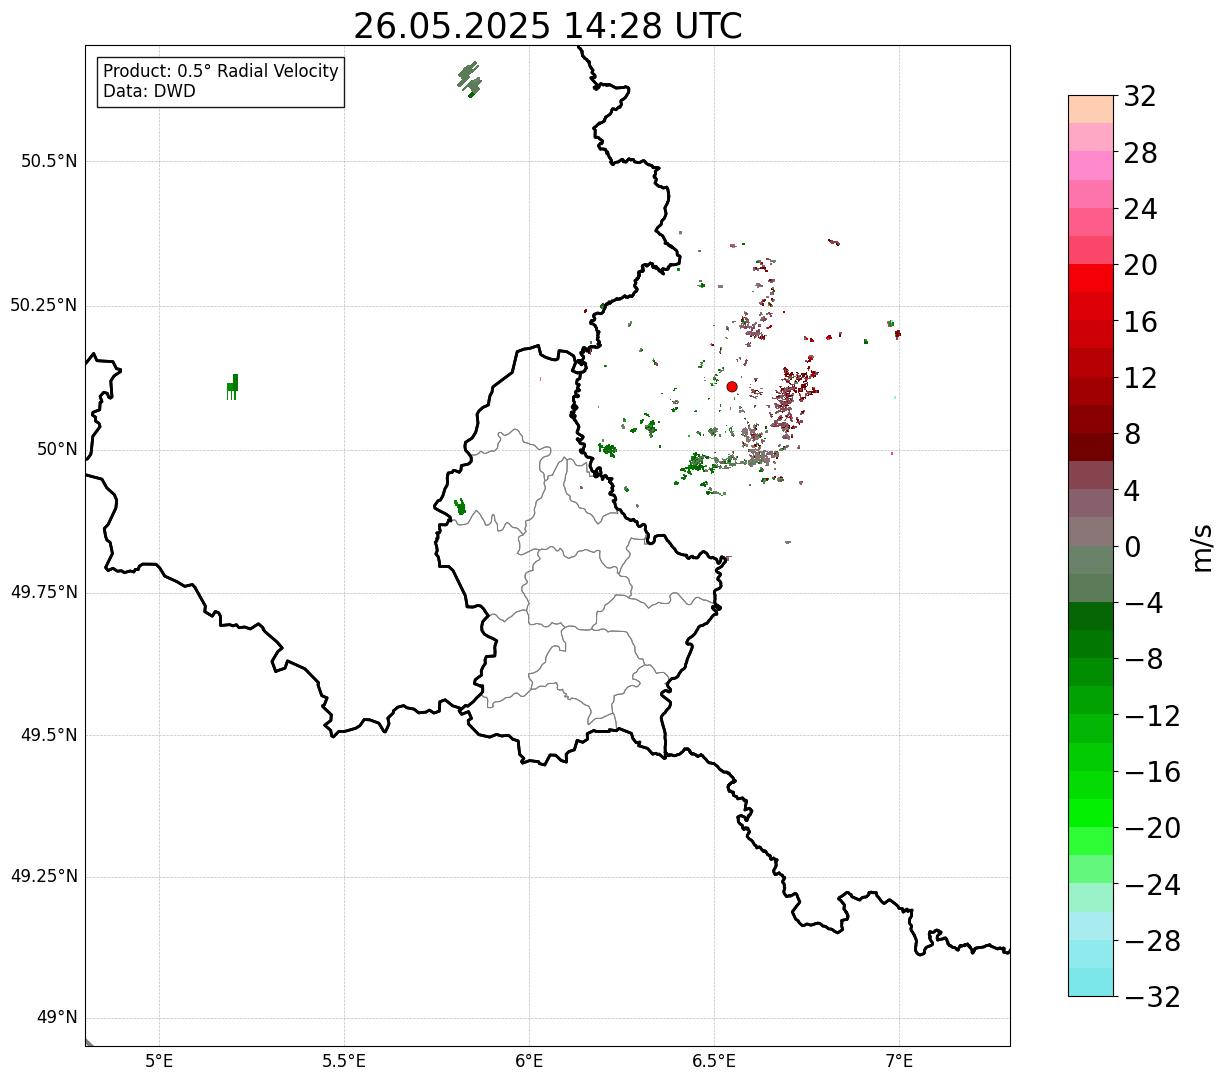Click the colorbar value 32
Image resolution: width=1225 pixels, height=1081 pixels.
[1140, 97]
